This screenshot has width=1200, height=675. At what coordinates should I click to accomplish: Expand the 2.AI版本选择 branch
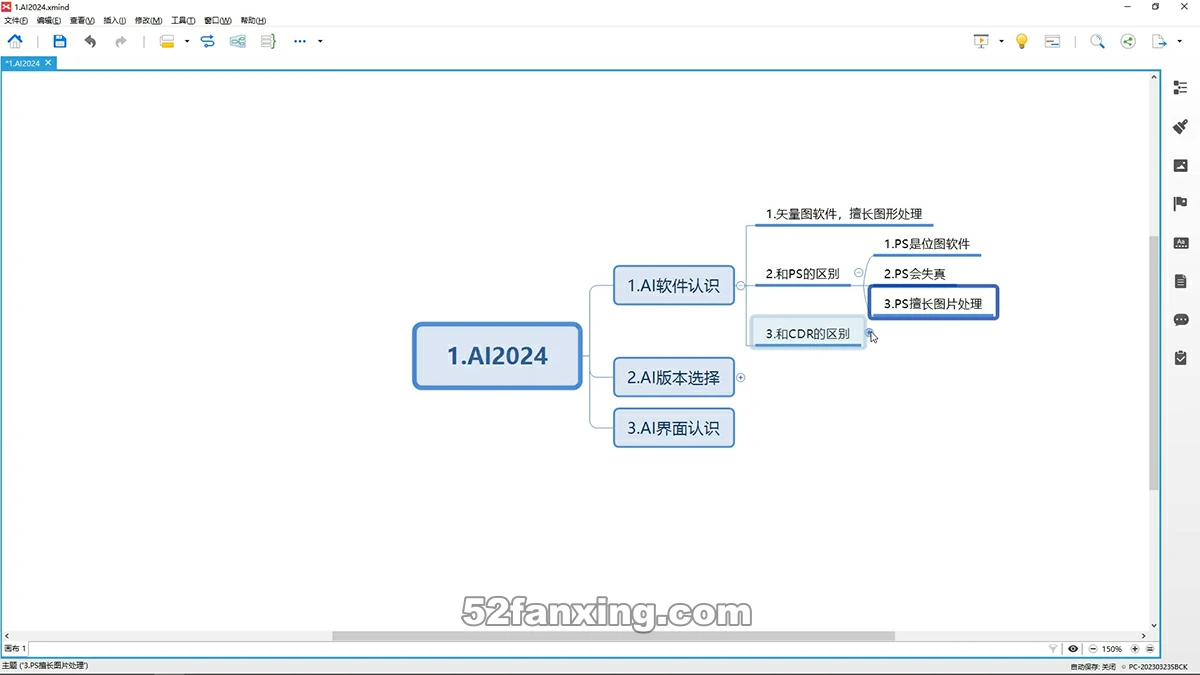tap(741, 378)
